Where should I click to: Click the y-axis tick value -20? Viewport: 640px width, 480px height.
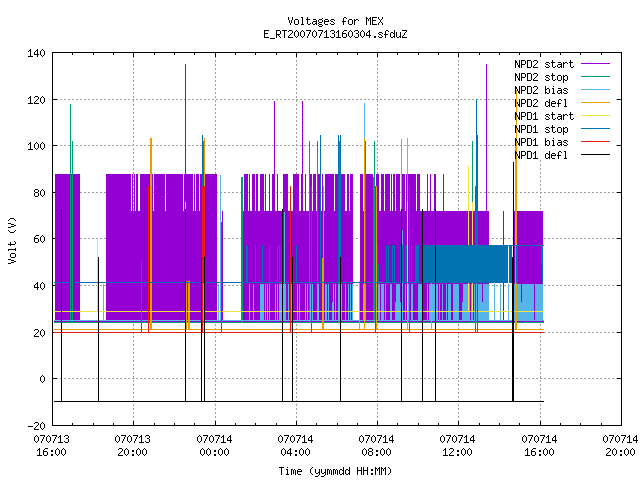[x=36, y=426]
